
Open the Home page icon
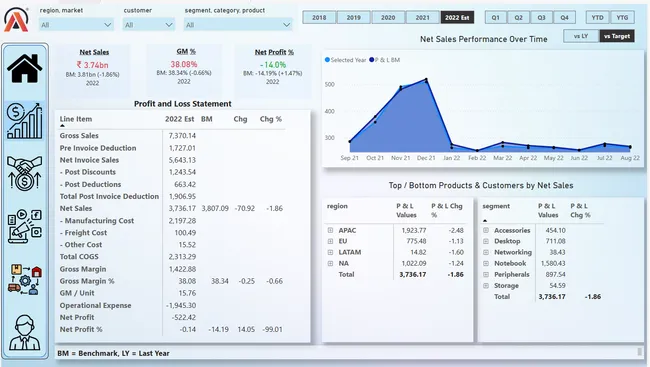24,68
